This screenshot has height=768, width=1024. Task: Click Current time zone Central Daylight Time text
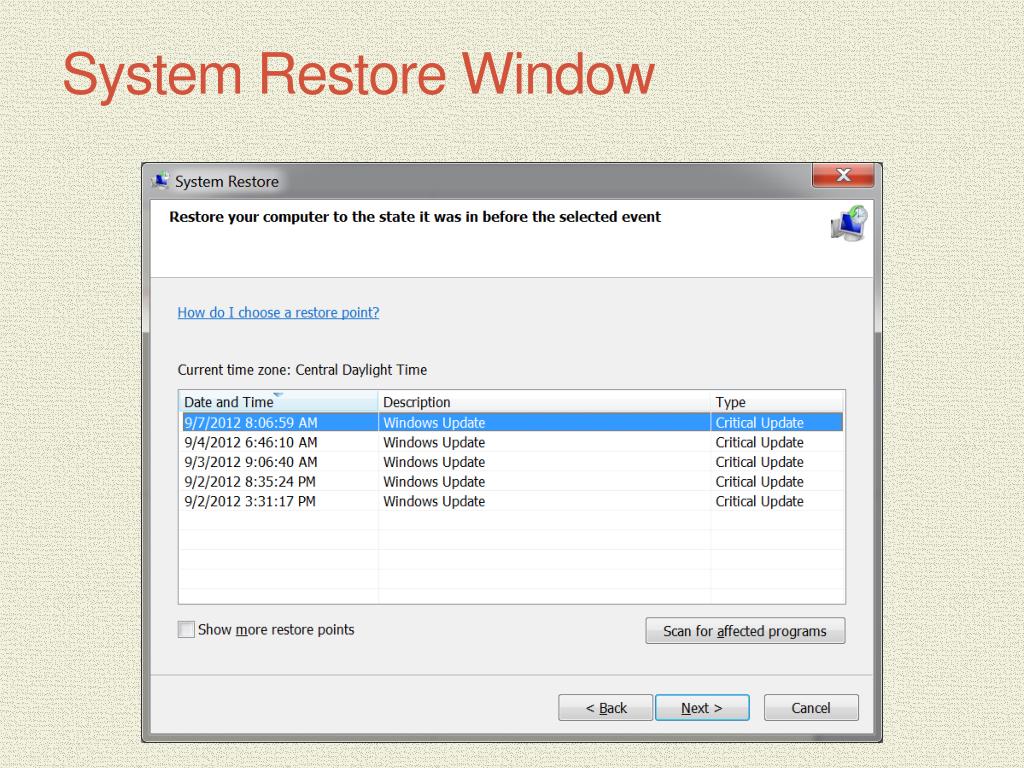click(x=302, y=370)
